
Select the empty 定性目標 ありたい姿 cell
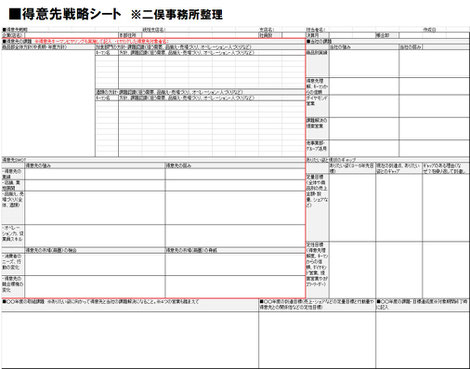click(352, 269)
